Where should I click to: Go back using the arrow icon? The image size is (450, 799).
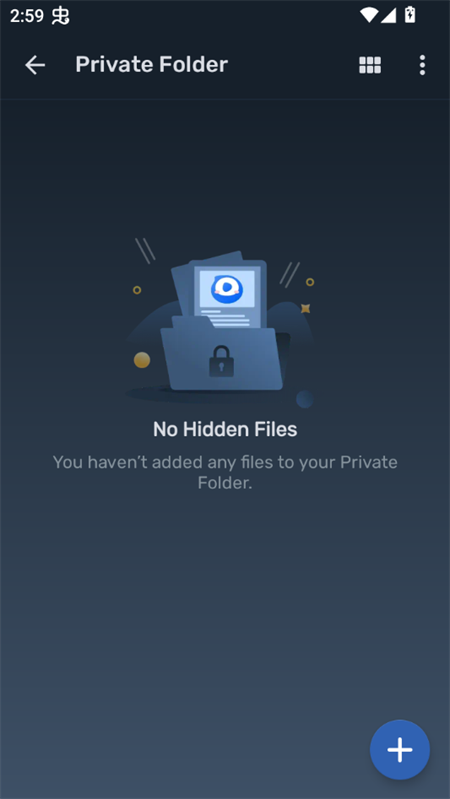point(35,65)
